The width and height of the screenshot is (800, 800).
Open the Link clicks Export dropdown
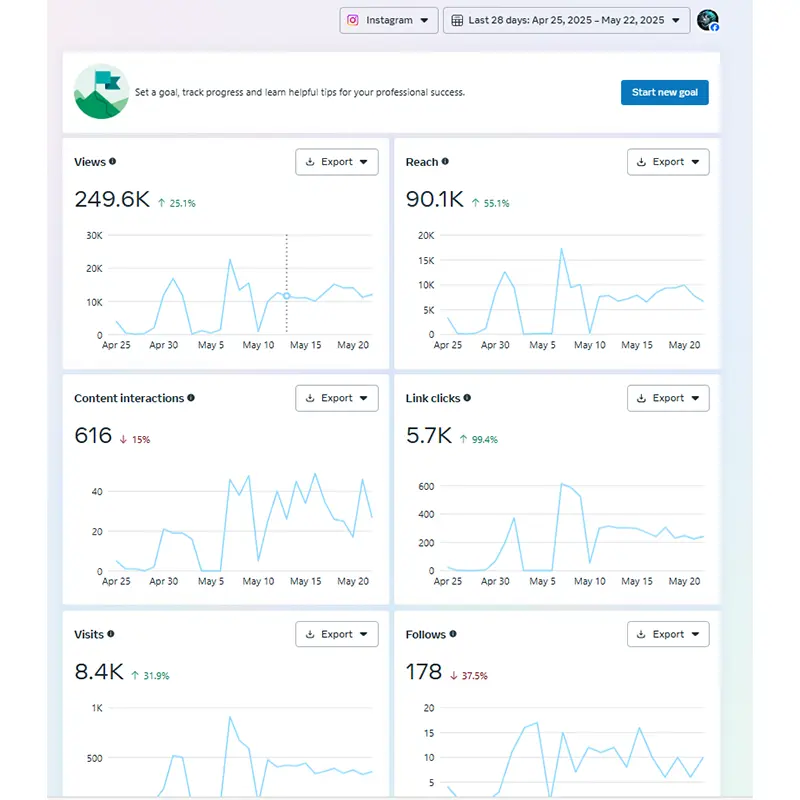[668, 398]
